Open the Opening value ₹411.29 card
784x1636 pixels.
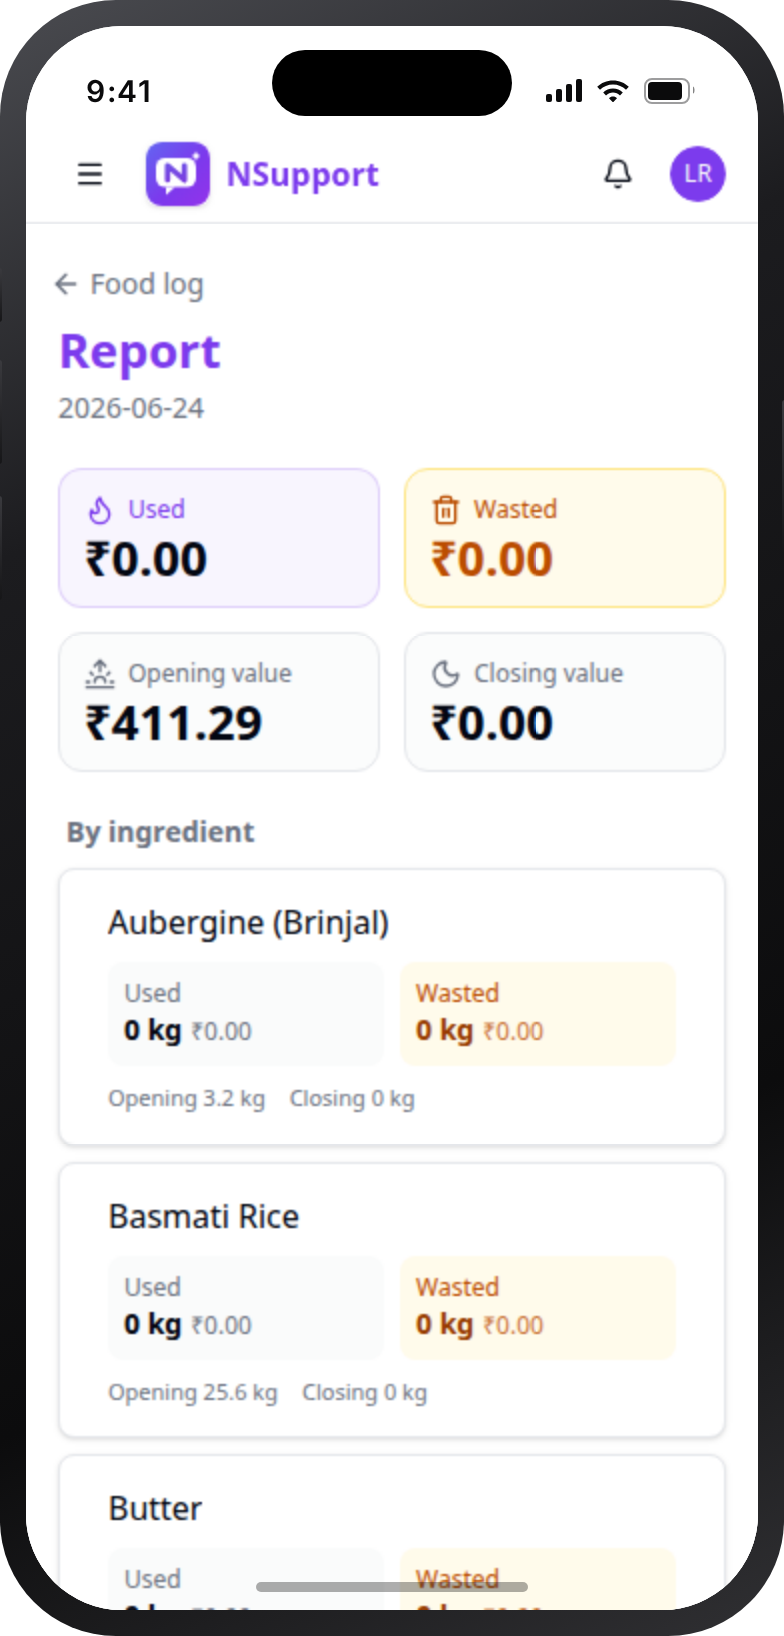tap(219, 702)
